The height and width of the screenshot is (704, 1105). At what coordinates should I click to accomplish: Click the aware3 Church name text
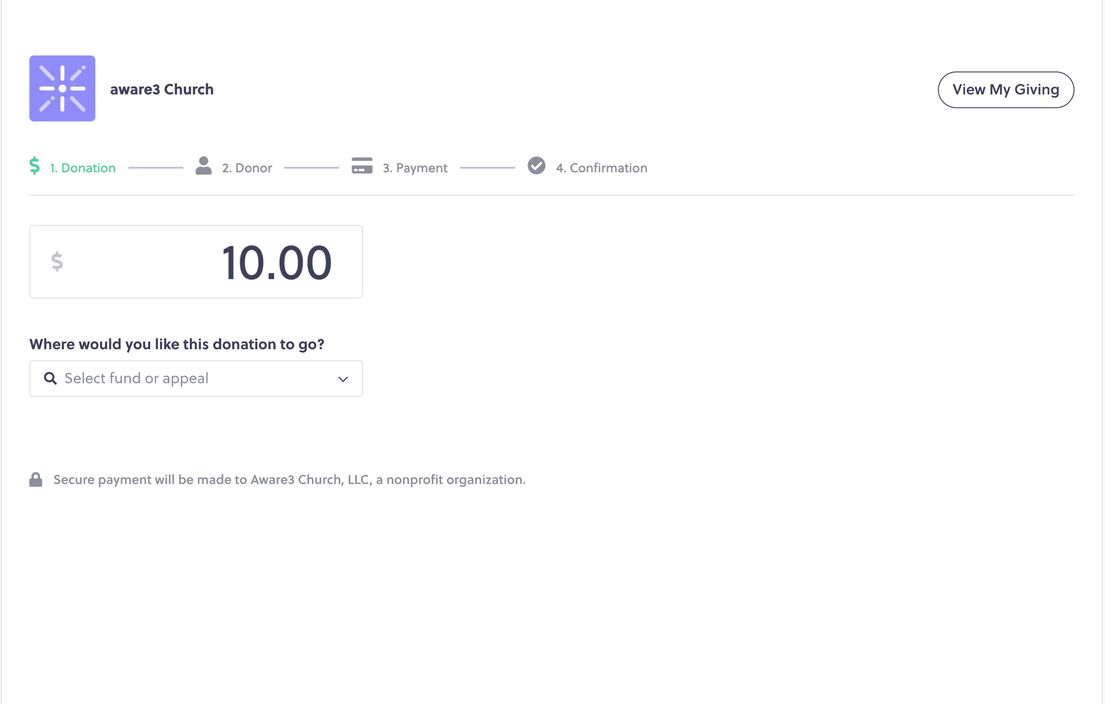[x=162, y=89]
